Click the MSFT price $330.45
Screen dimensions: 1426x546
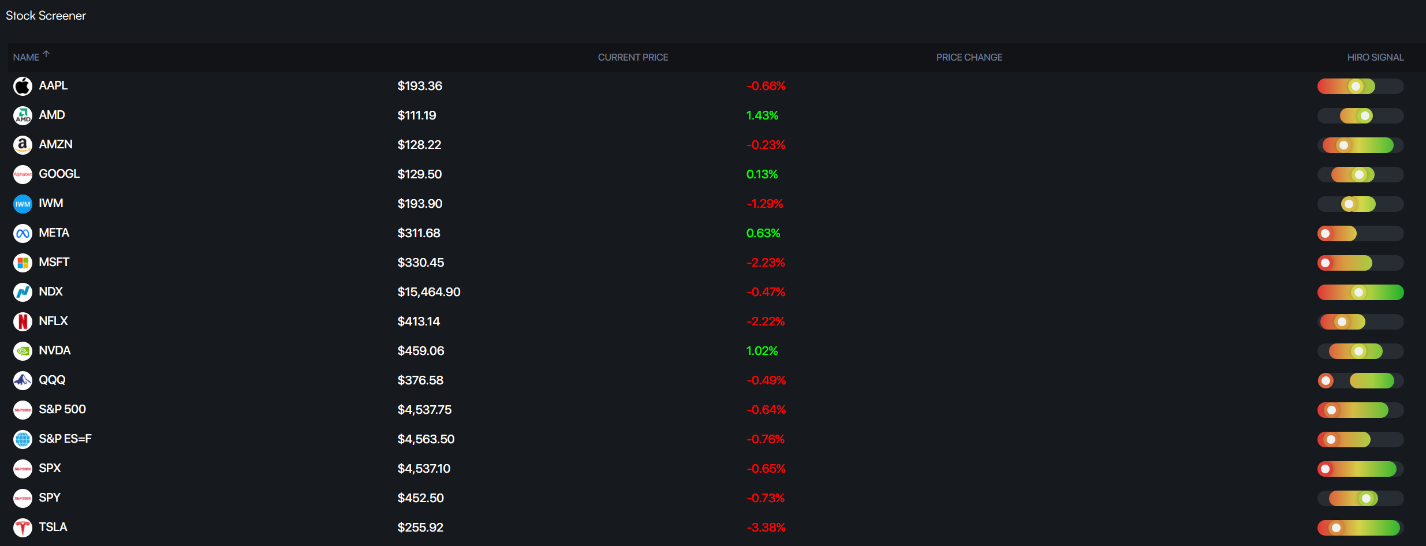coord(421,263)
